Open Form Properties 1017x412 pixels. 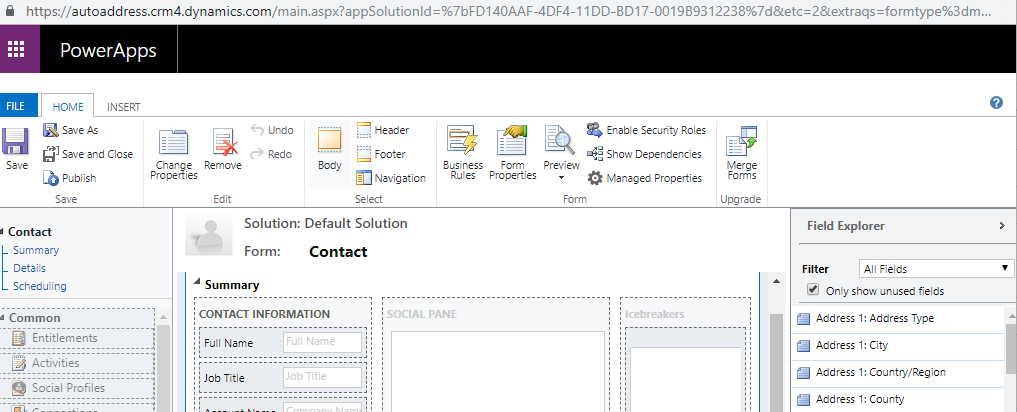512,153
